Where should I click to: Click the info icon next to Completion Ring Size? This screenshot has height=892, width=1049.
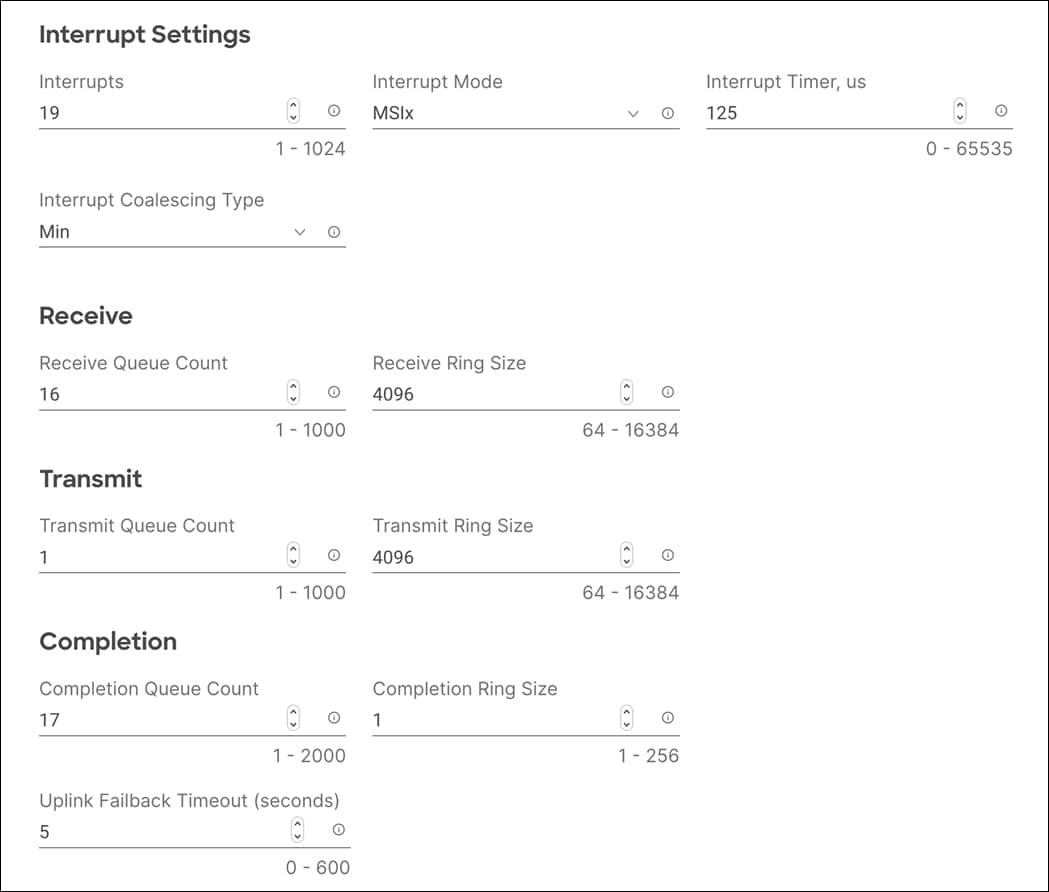click(666, 718)
